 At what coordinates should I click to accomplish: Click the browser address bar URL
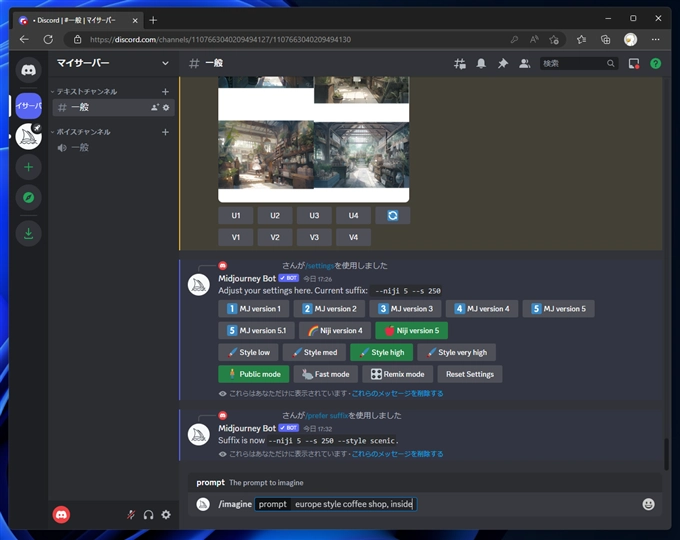(220, 39)
